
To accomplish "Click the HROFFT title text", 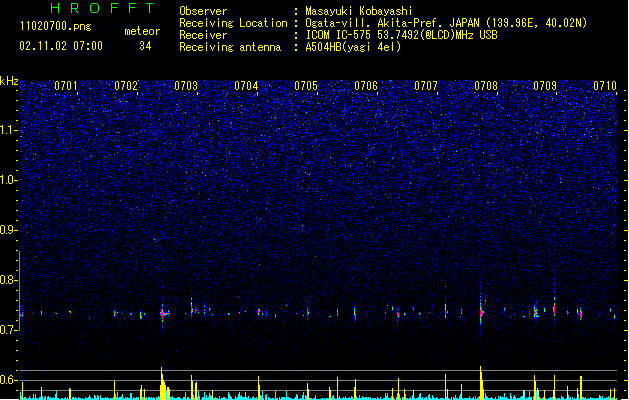I will coord(102,8).
